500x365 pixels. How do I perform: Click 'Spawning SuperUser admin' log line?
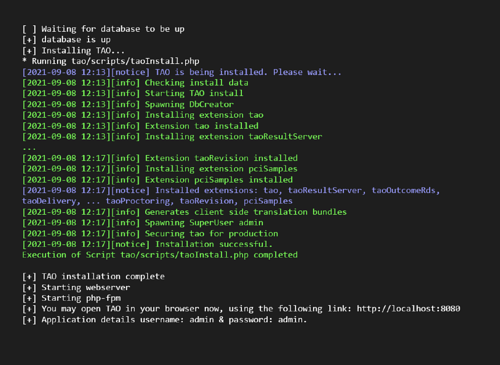click(143, 223)
